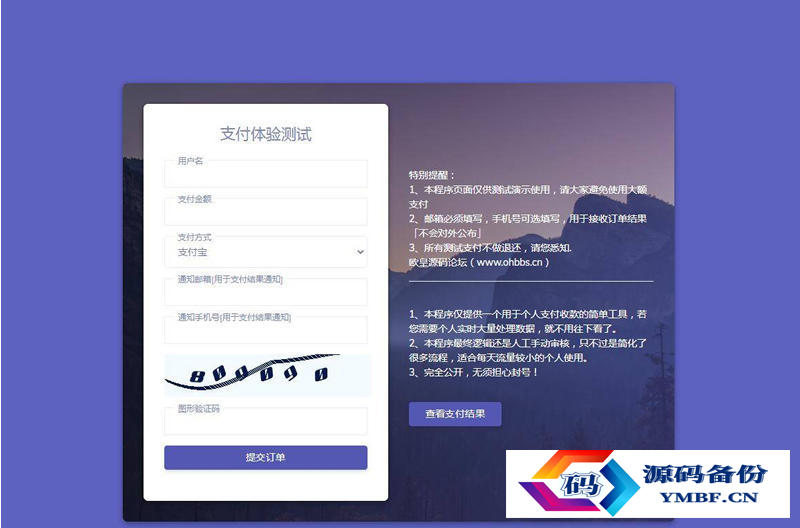The width and height of the screenshot is (800, 528).
Task: Click the colorful 码 logo icon
Action: coord(579,483)
